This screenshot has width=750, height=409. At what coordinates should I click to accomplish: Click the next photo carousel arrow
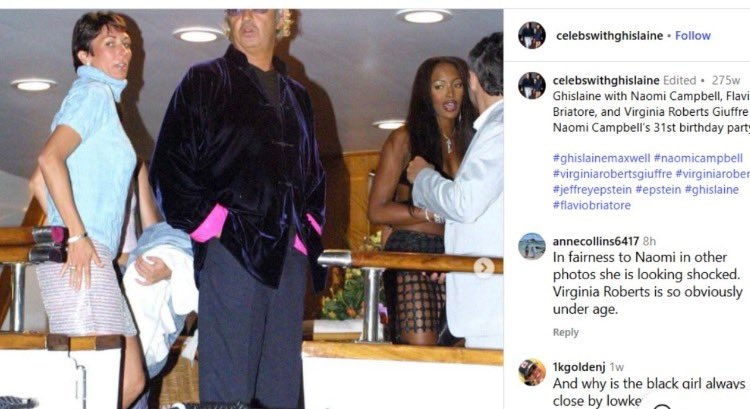click(x=484, y=267)
